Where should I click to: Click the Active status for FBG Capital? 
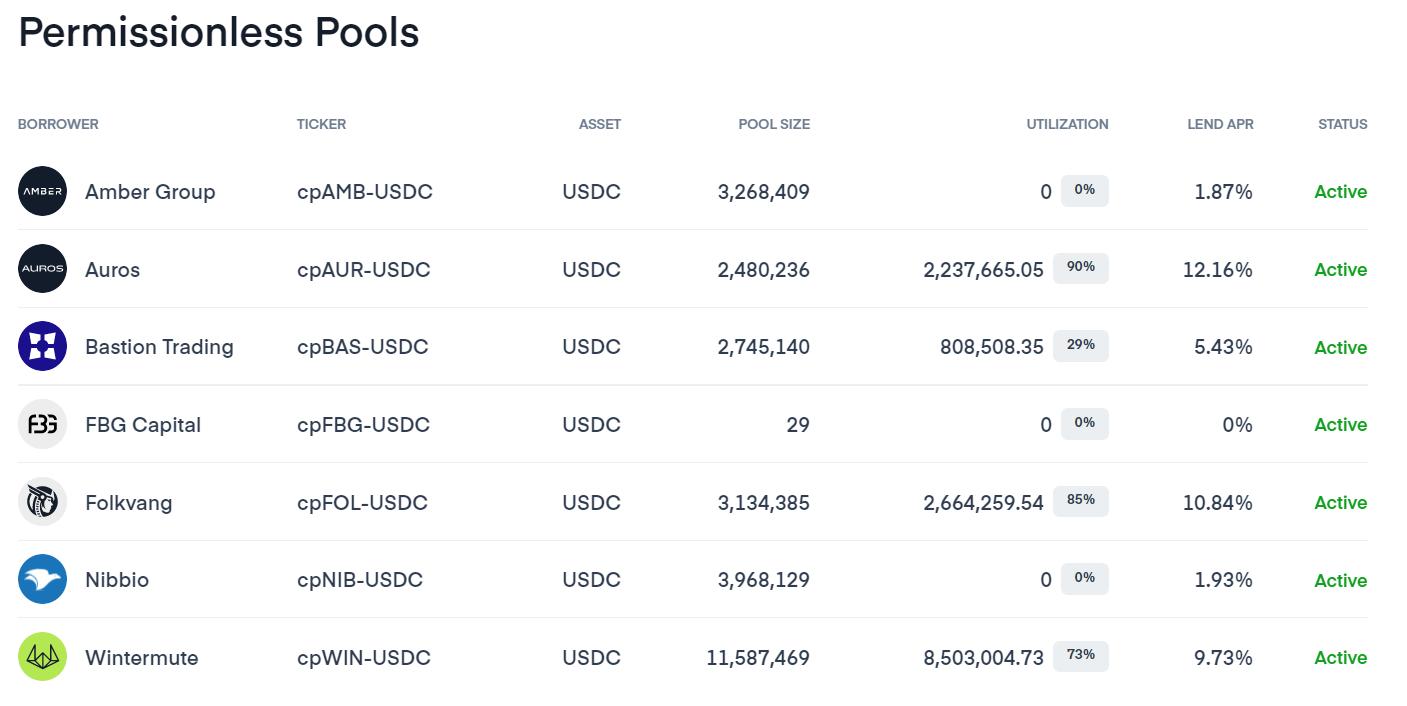tap(1341, 424)
